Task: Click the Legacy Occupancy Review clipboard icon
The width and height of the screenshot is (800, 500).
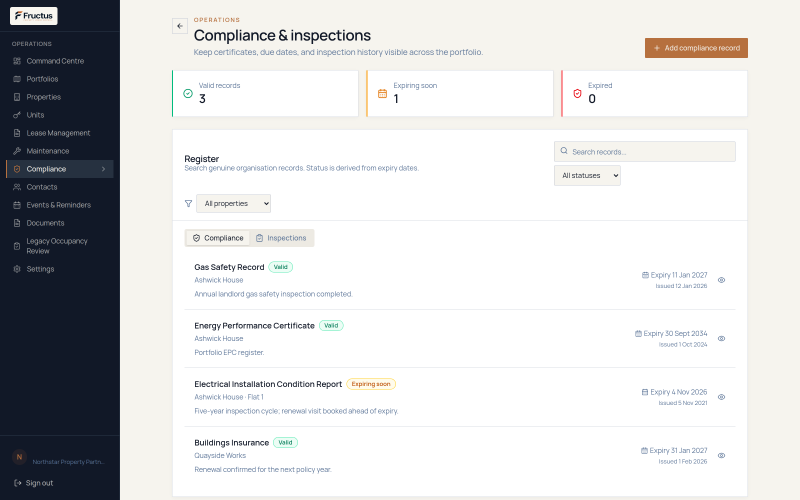Action: pos(17,246)
